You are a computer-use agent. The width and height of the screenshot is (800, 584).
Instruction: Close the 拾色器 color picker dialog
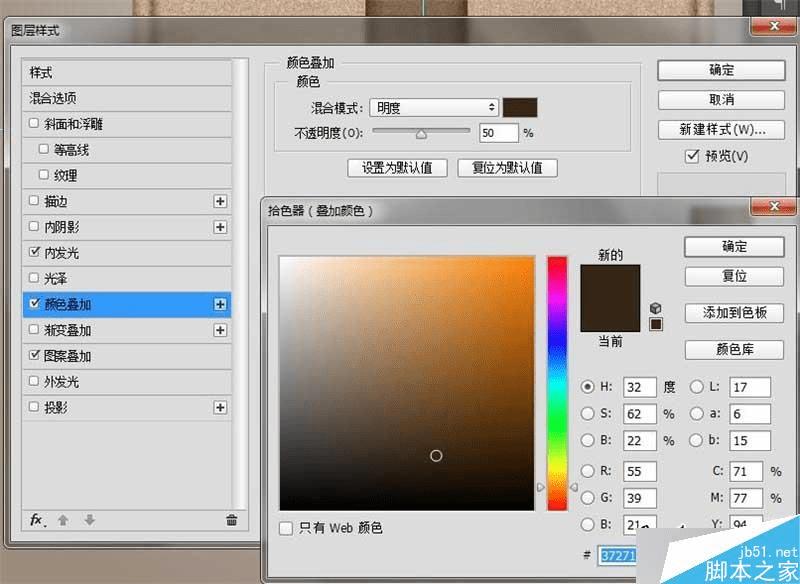click(773, 207)
